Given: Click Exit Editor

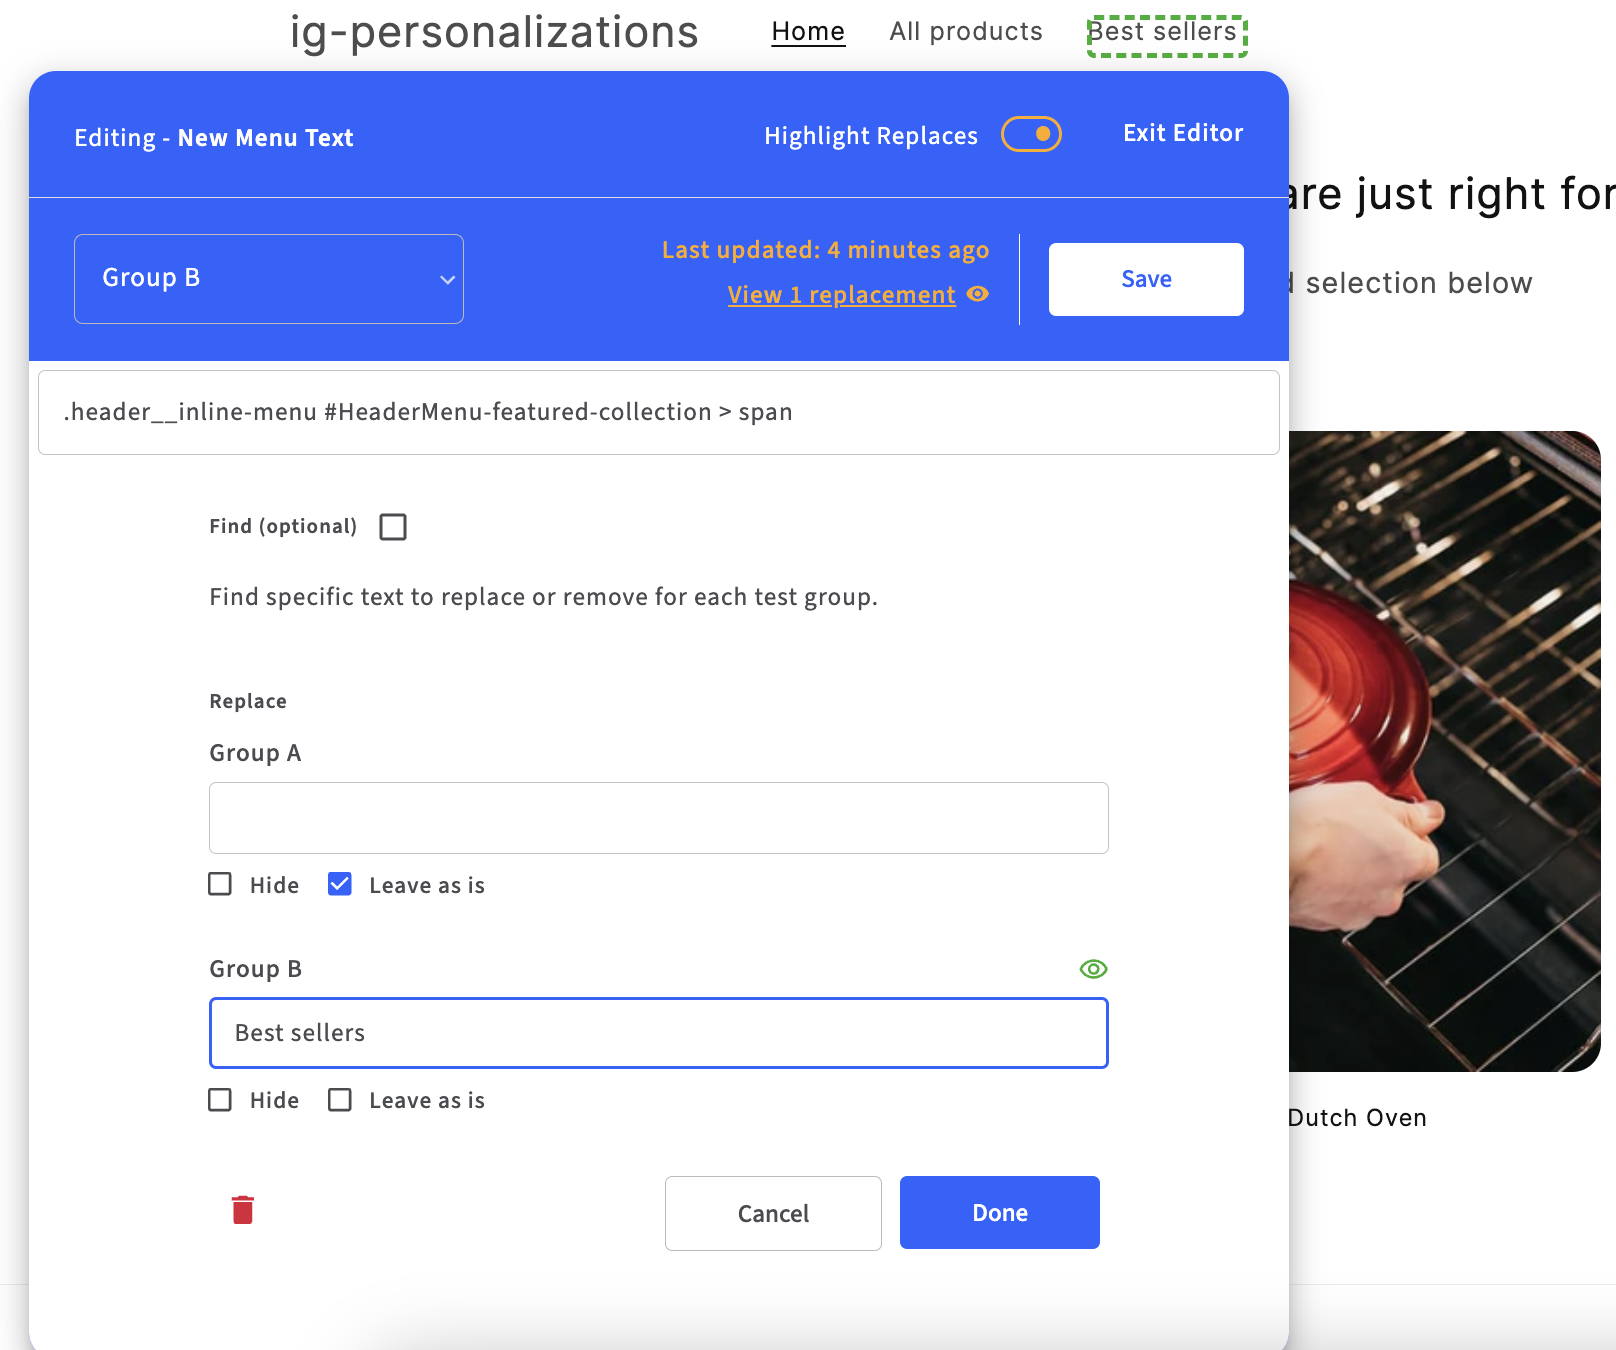Looking at the screenshot, I should point(1183,133).
